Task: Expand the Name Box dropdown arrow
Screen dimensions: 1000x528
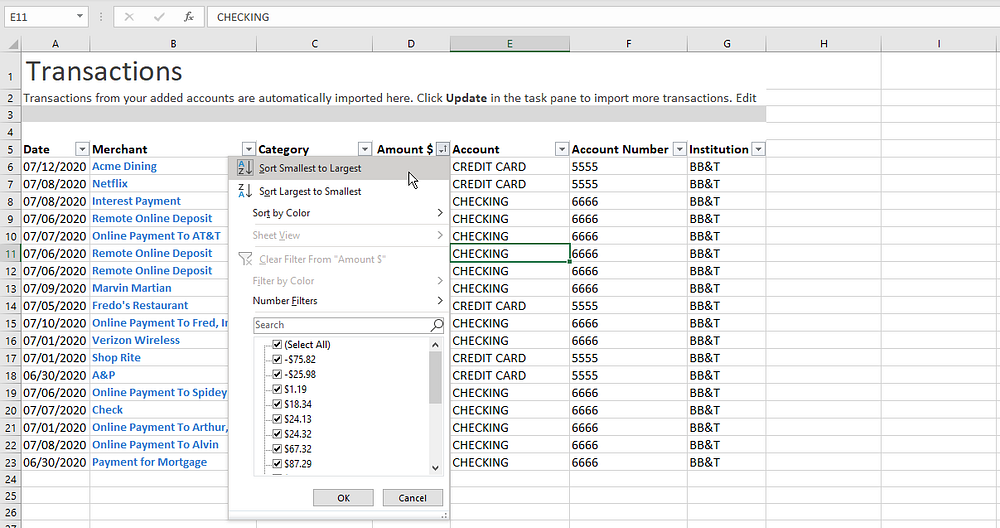Action: (x=80, y=17)
